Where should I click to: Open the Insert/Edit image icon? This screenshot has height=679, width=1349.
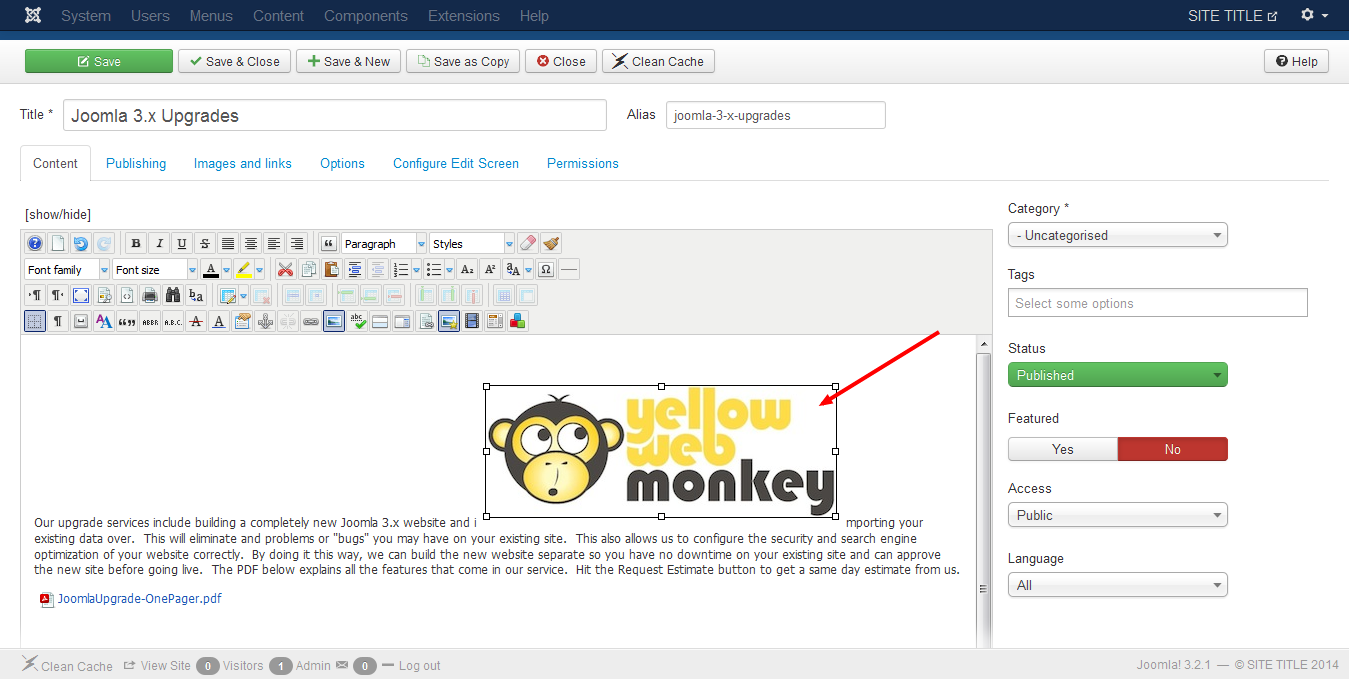point(334,321)
